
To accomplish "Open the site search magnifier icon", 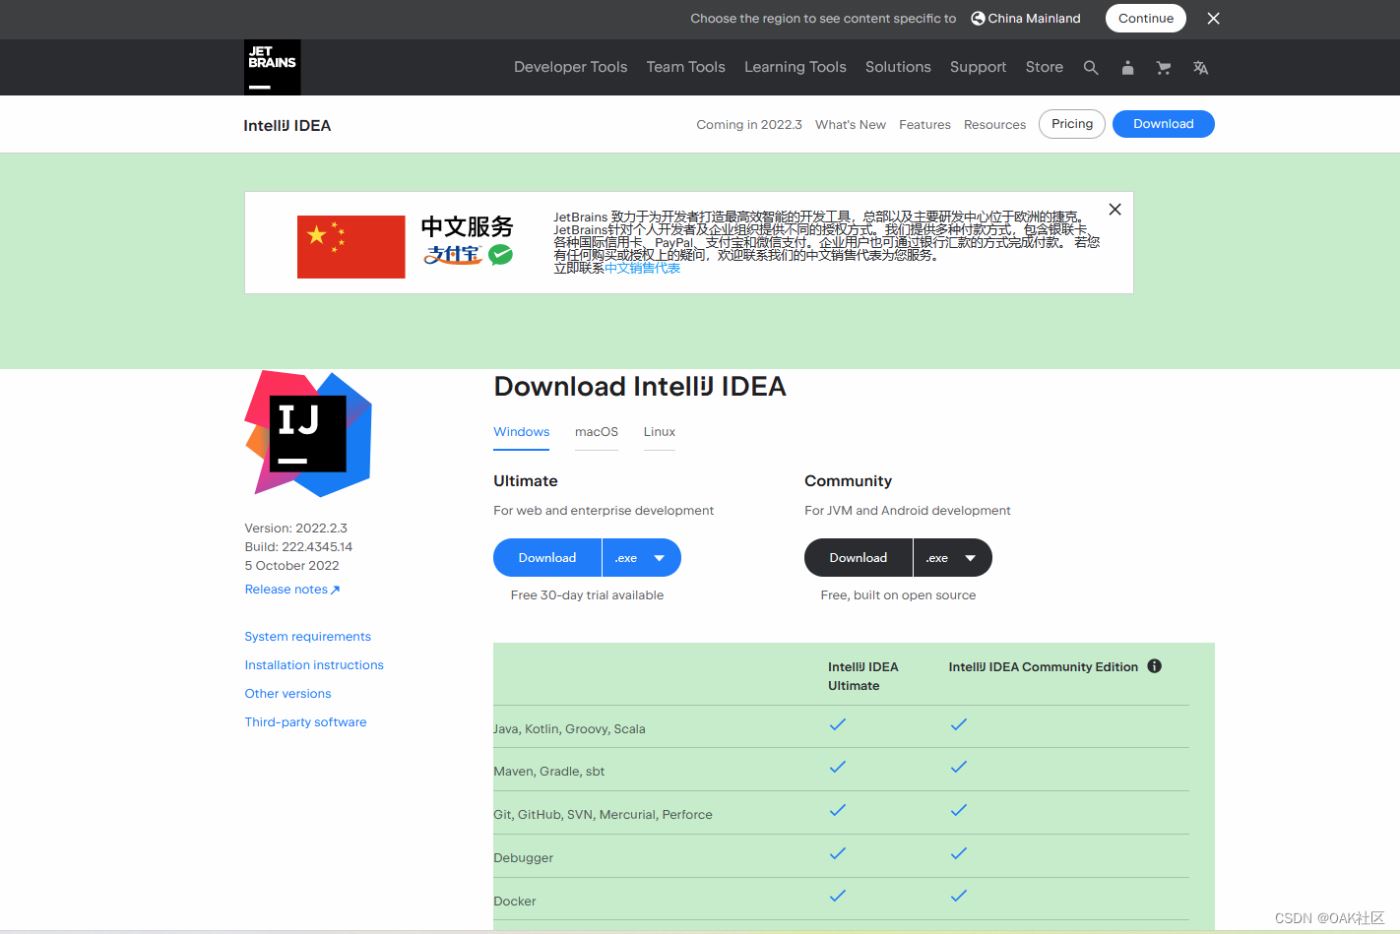I will click(1091, 68).
